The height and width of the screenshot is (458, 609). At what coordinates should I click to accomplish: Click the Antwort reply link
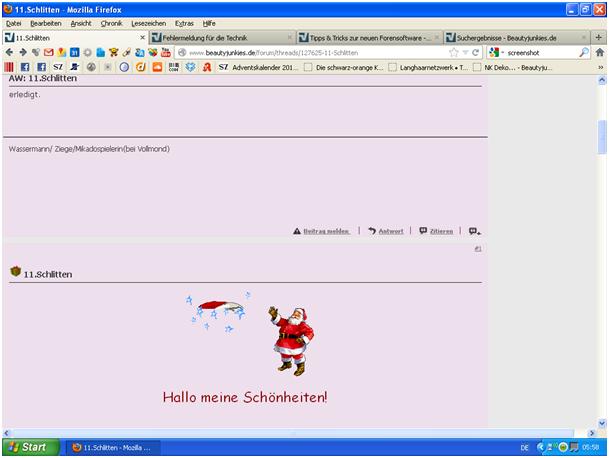(x=386, y=231)
